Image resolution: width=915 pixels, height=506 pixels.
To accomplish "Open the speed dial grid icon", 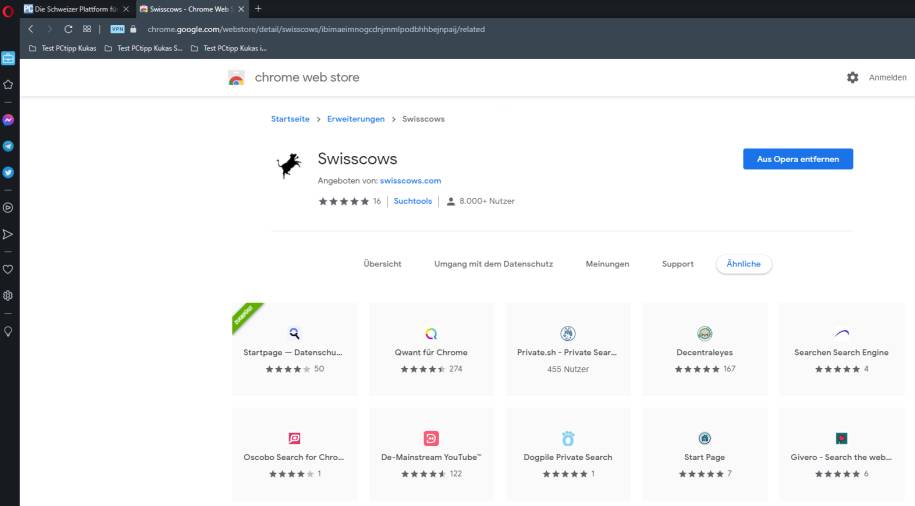I will [x=87, y=29].
